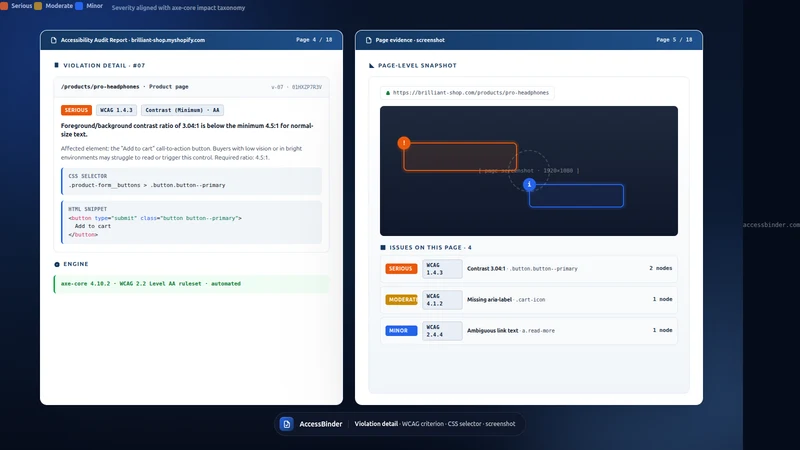Click the Violation detail caption text
Image resolution: width=800 pixels, height=450 pixels.
(376, 424)
